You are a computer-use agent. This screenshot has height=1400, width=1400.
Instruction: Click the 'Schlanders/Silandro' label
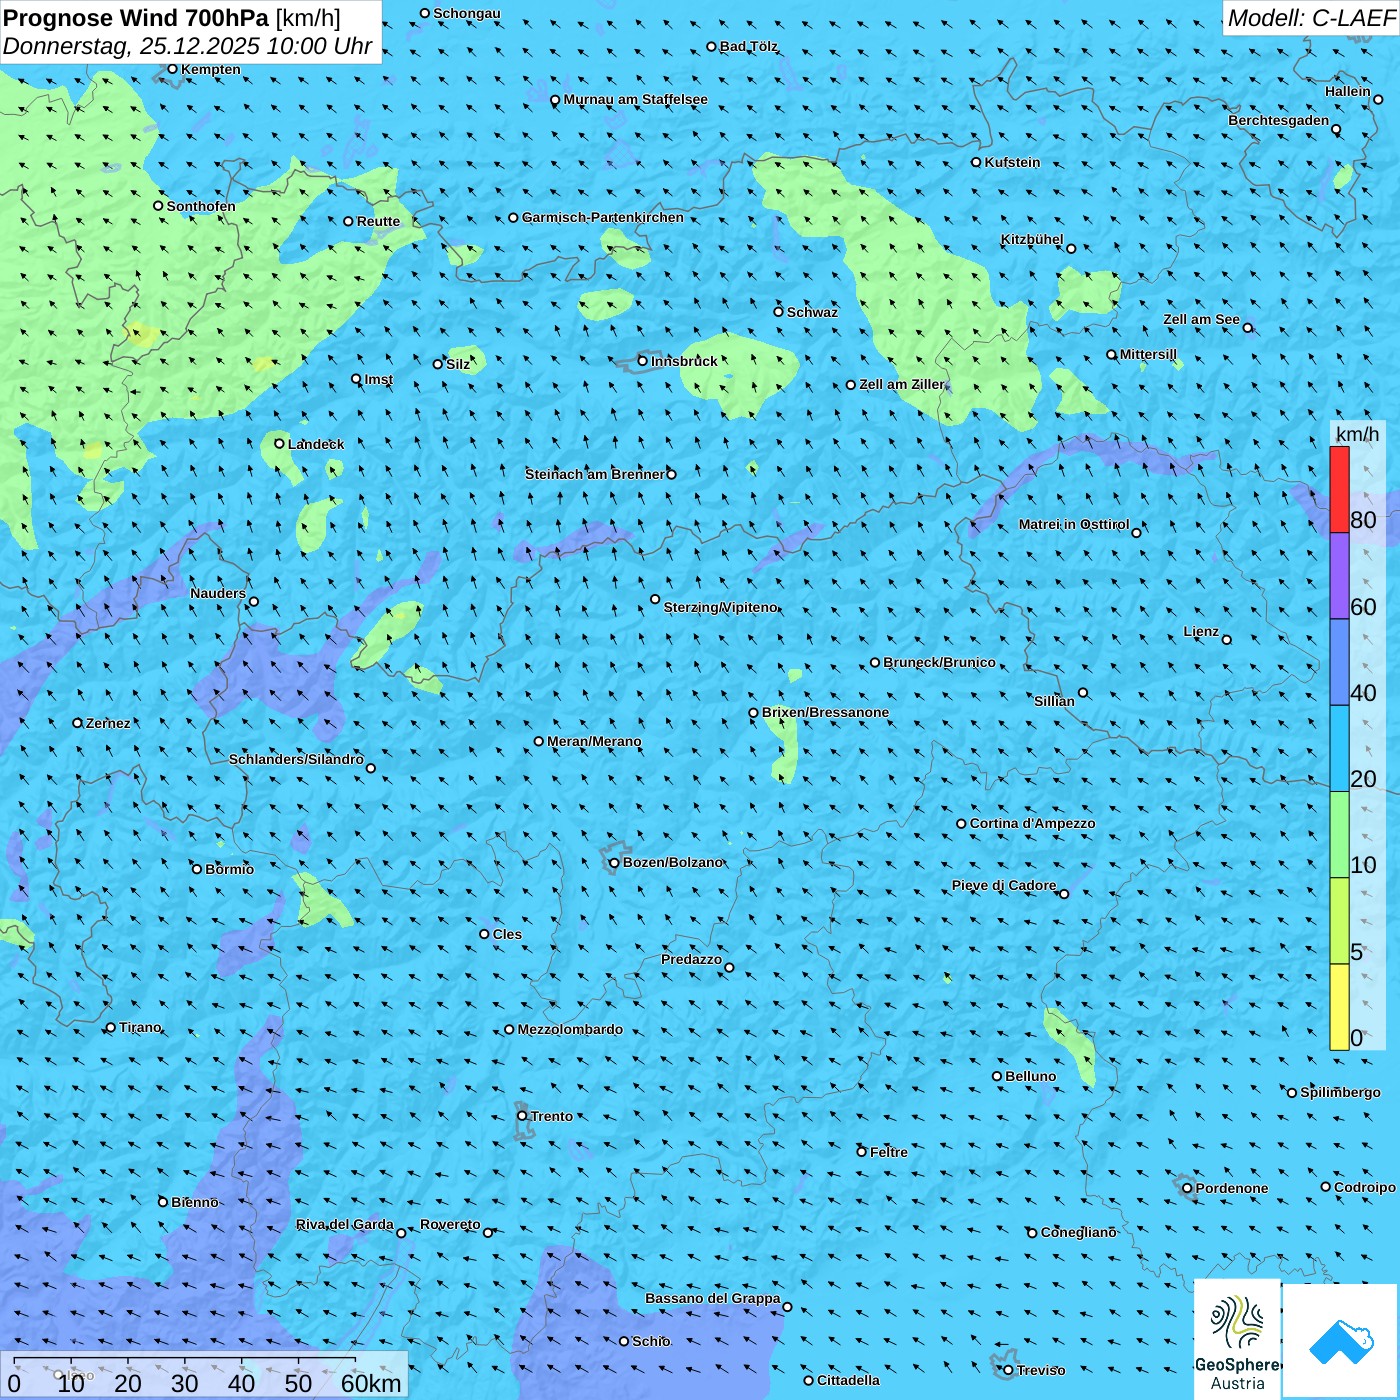coord(296,760)
